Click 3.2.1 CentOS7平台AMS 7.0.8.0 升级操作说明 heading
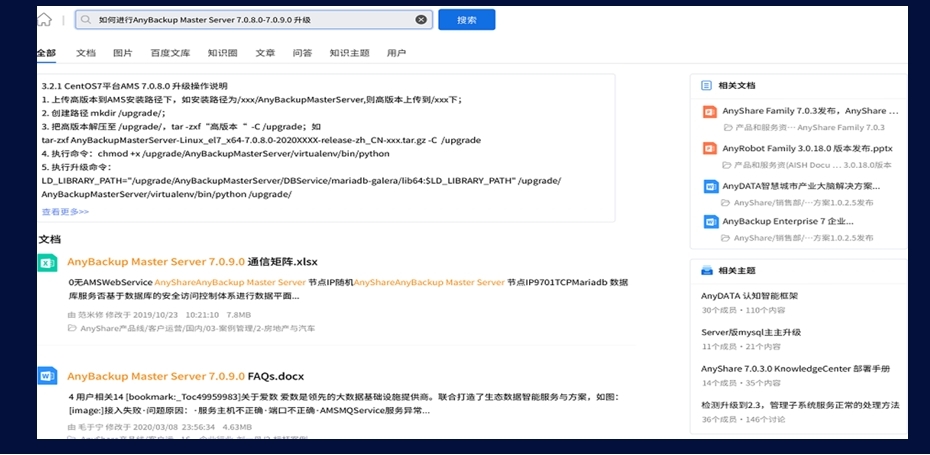930x455 pixels. 135,86
